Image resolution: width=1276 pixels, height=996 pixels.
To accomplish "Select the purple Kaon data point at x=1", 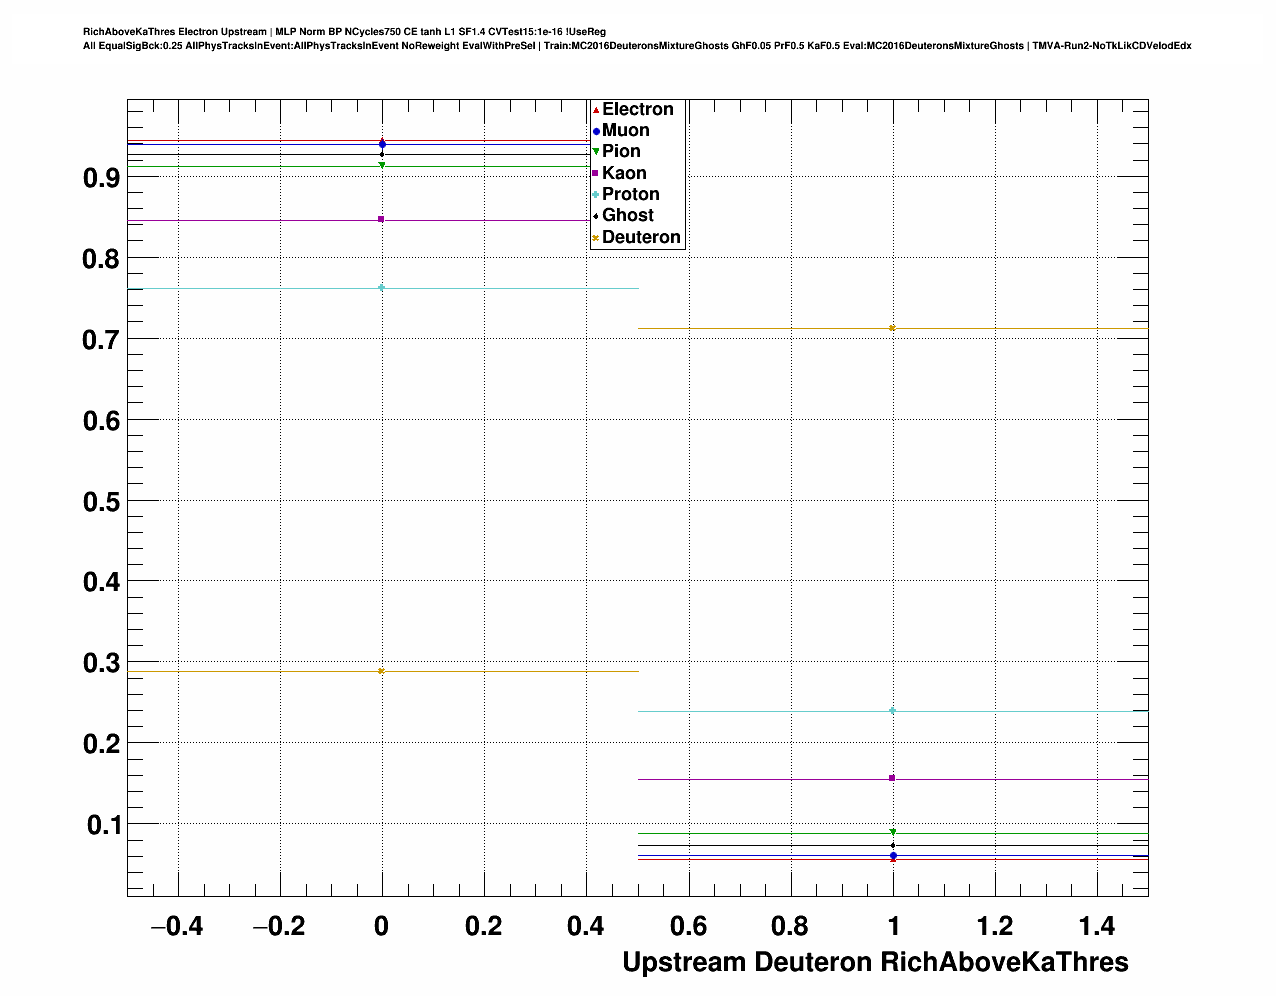I will click(892, 778).
